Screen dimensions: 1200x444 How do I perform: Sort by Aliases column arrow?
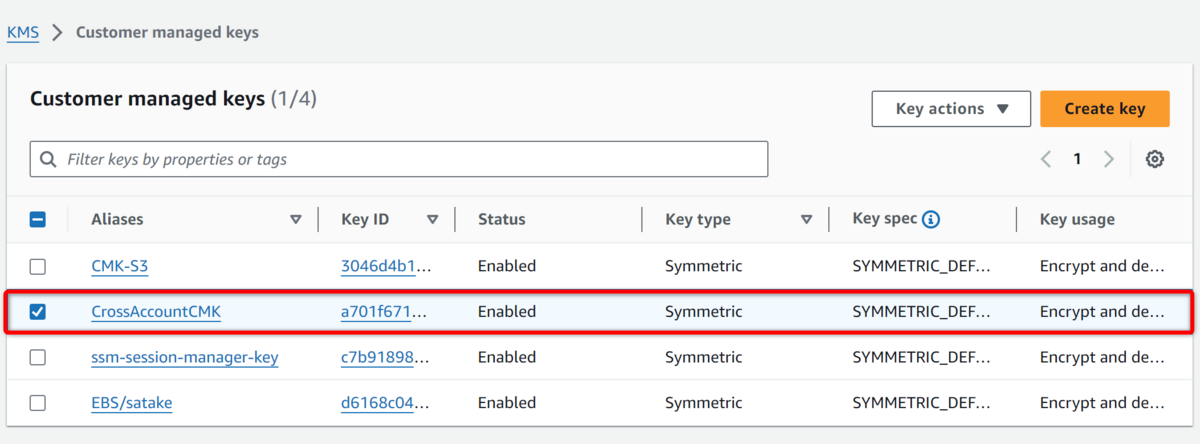click(x=296, y=220)
